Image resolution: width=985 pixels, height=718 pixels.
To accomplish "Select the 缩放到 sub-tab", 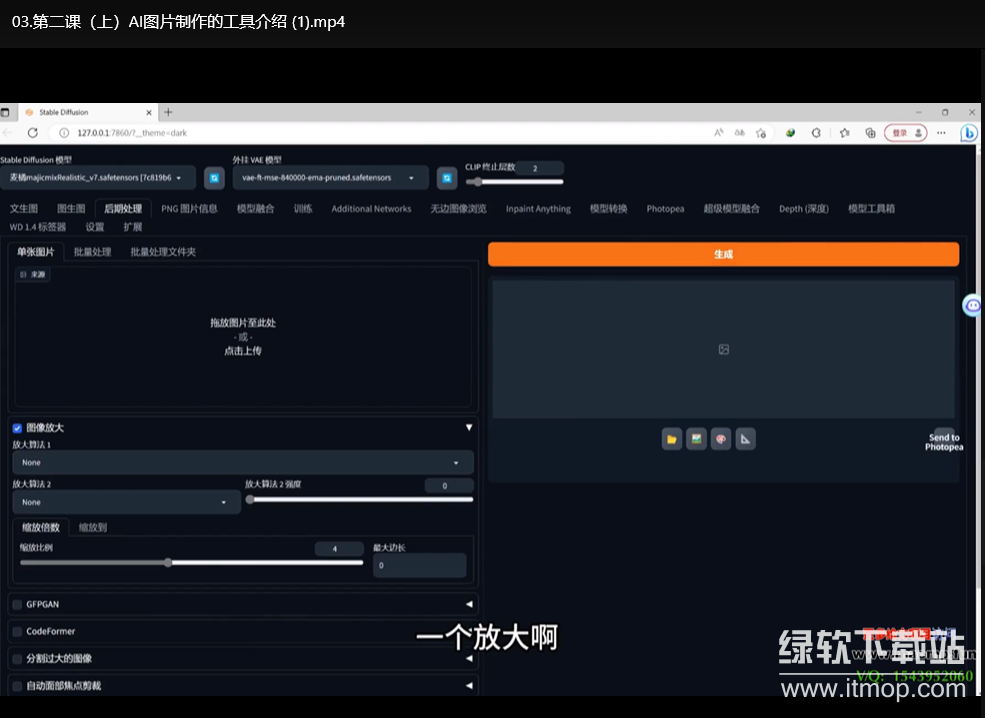I will pyautogui.click(x=93, y=528).
